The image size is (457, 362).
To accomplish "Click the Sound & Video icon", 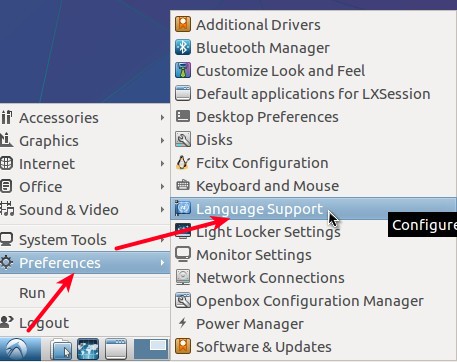I will pyautogui.click(x=7, y=209).
